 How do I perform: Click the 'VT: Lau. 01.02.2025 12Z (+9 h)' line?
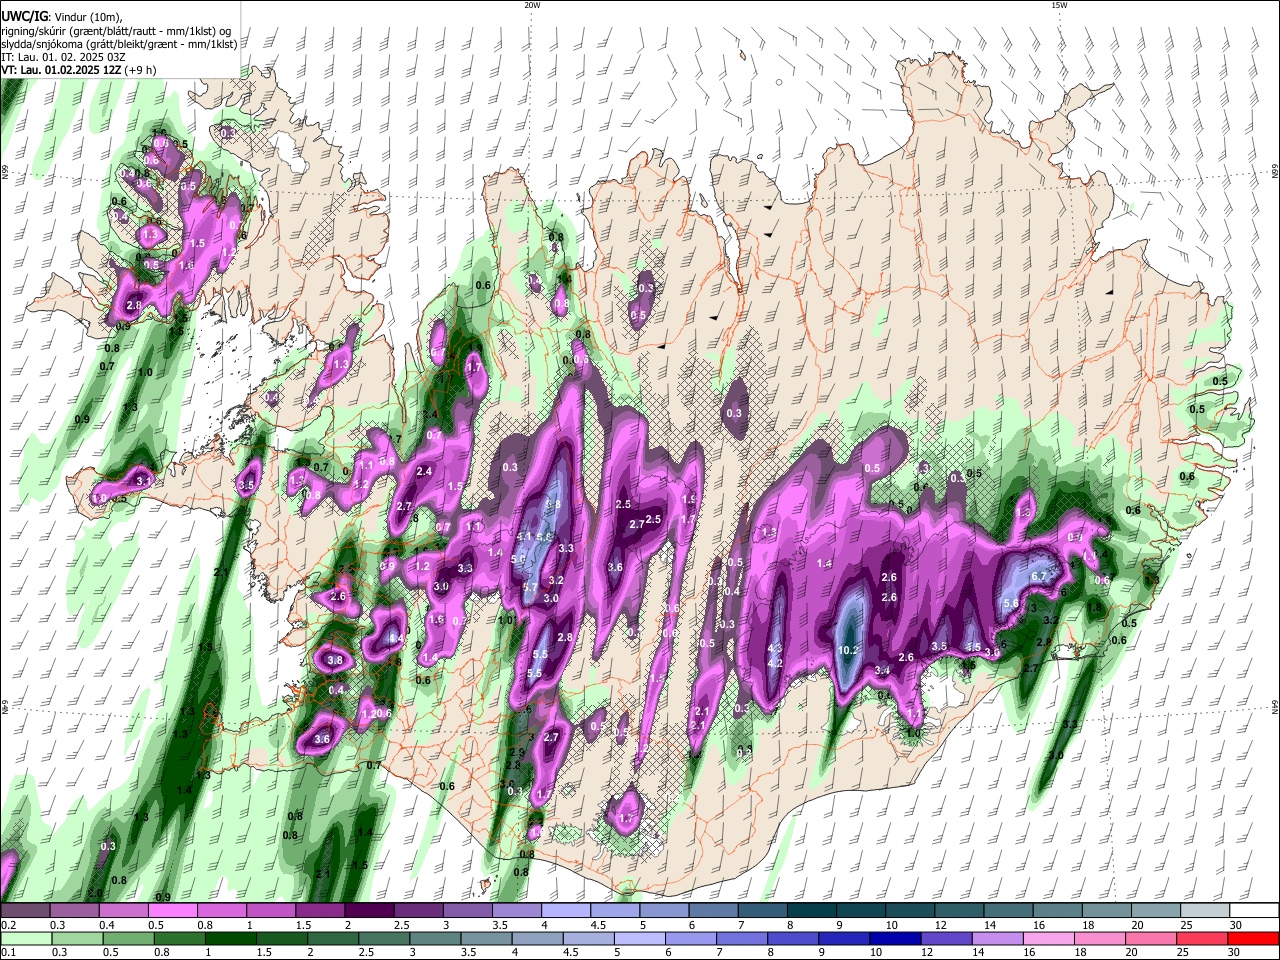pos(79,70)
